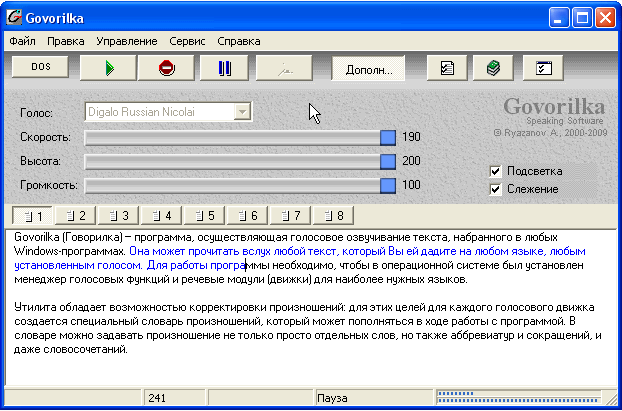The width and height of the screenshot is (622, 411).
Task: Open the Правка menu
Action: [65, 41]
